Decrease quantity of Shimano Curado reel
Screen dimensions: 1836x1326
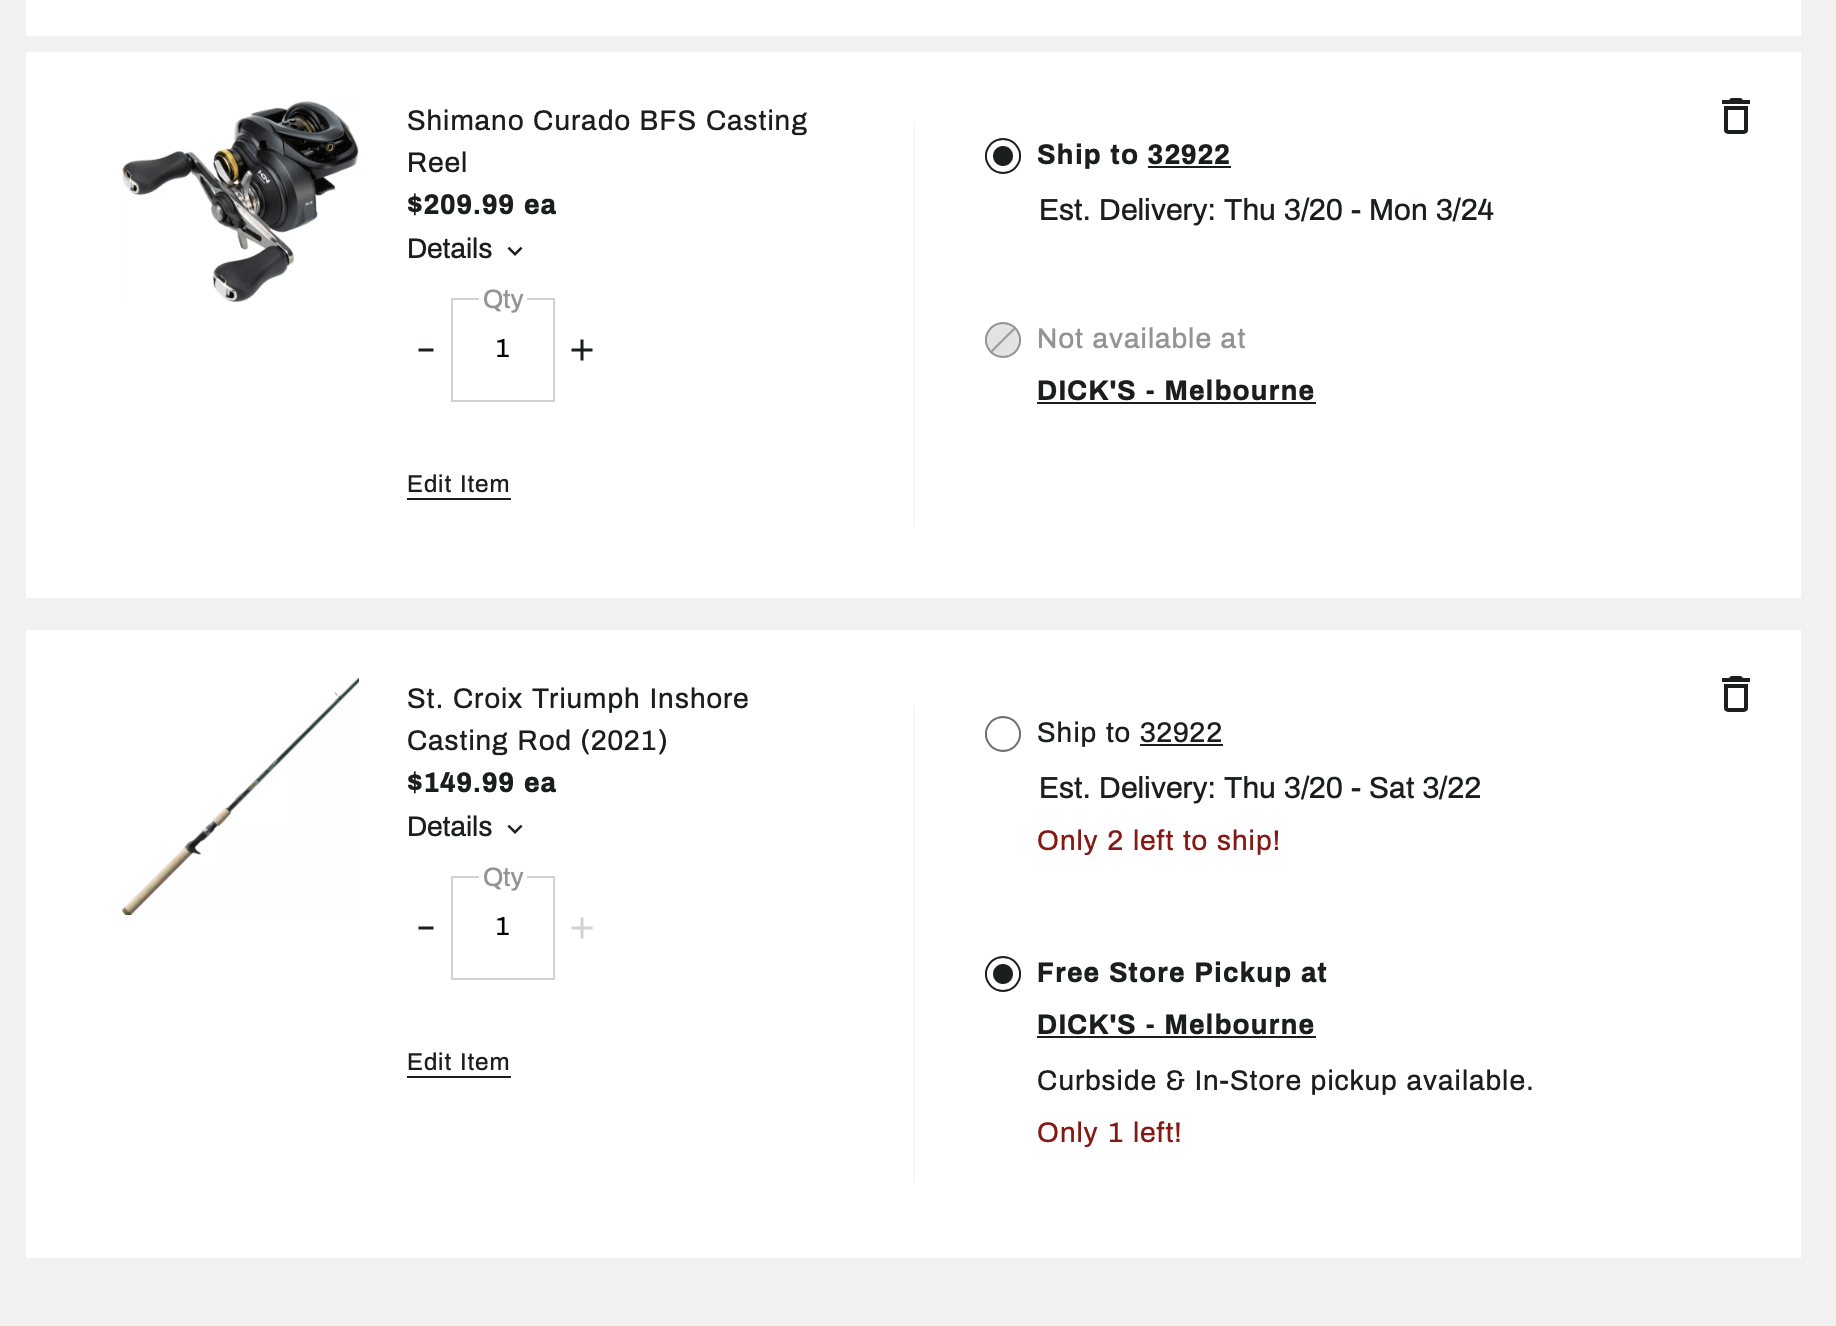(x=426, y=350)
